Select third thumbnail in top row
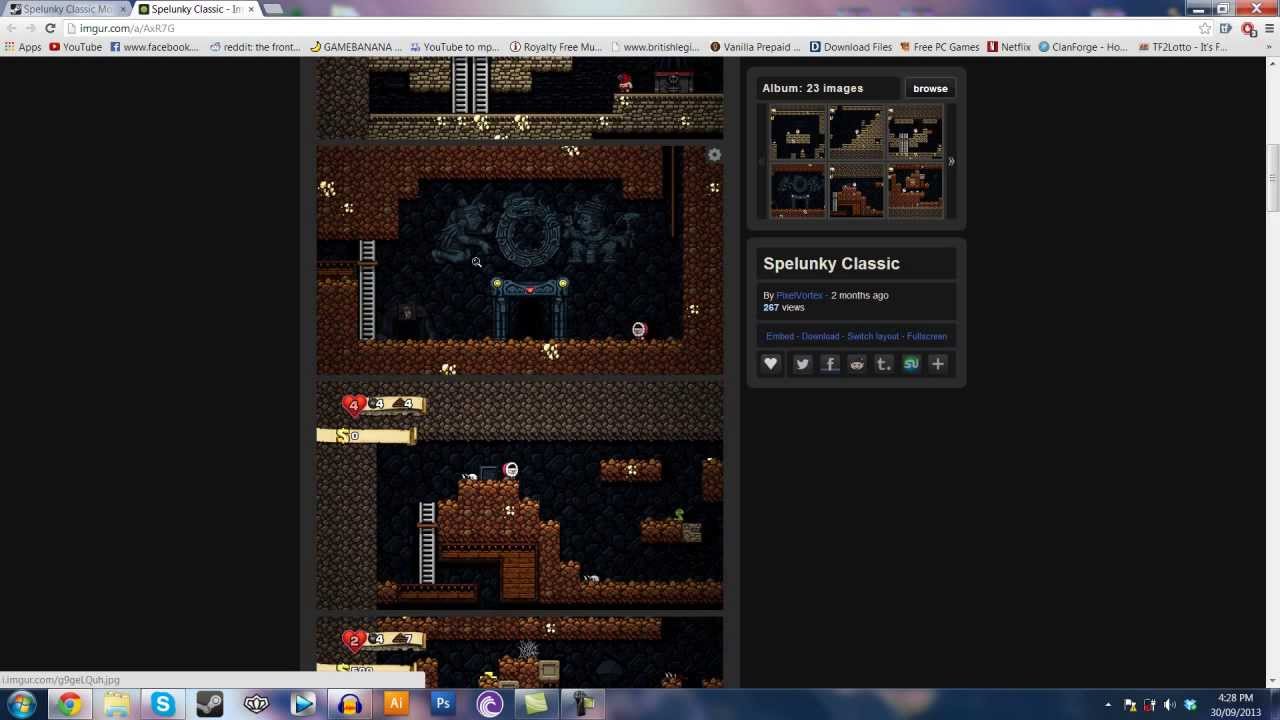The height and width of the screenshot is (720, 1280). (x=915, y=132)
